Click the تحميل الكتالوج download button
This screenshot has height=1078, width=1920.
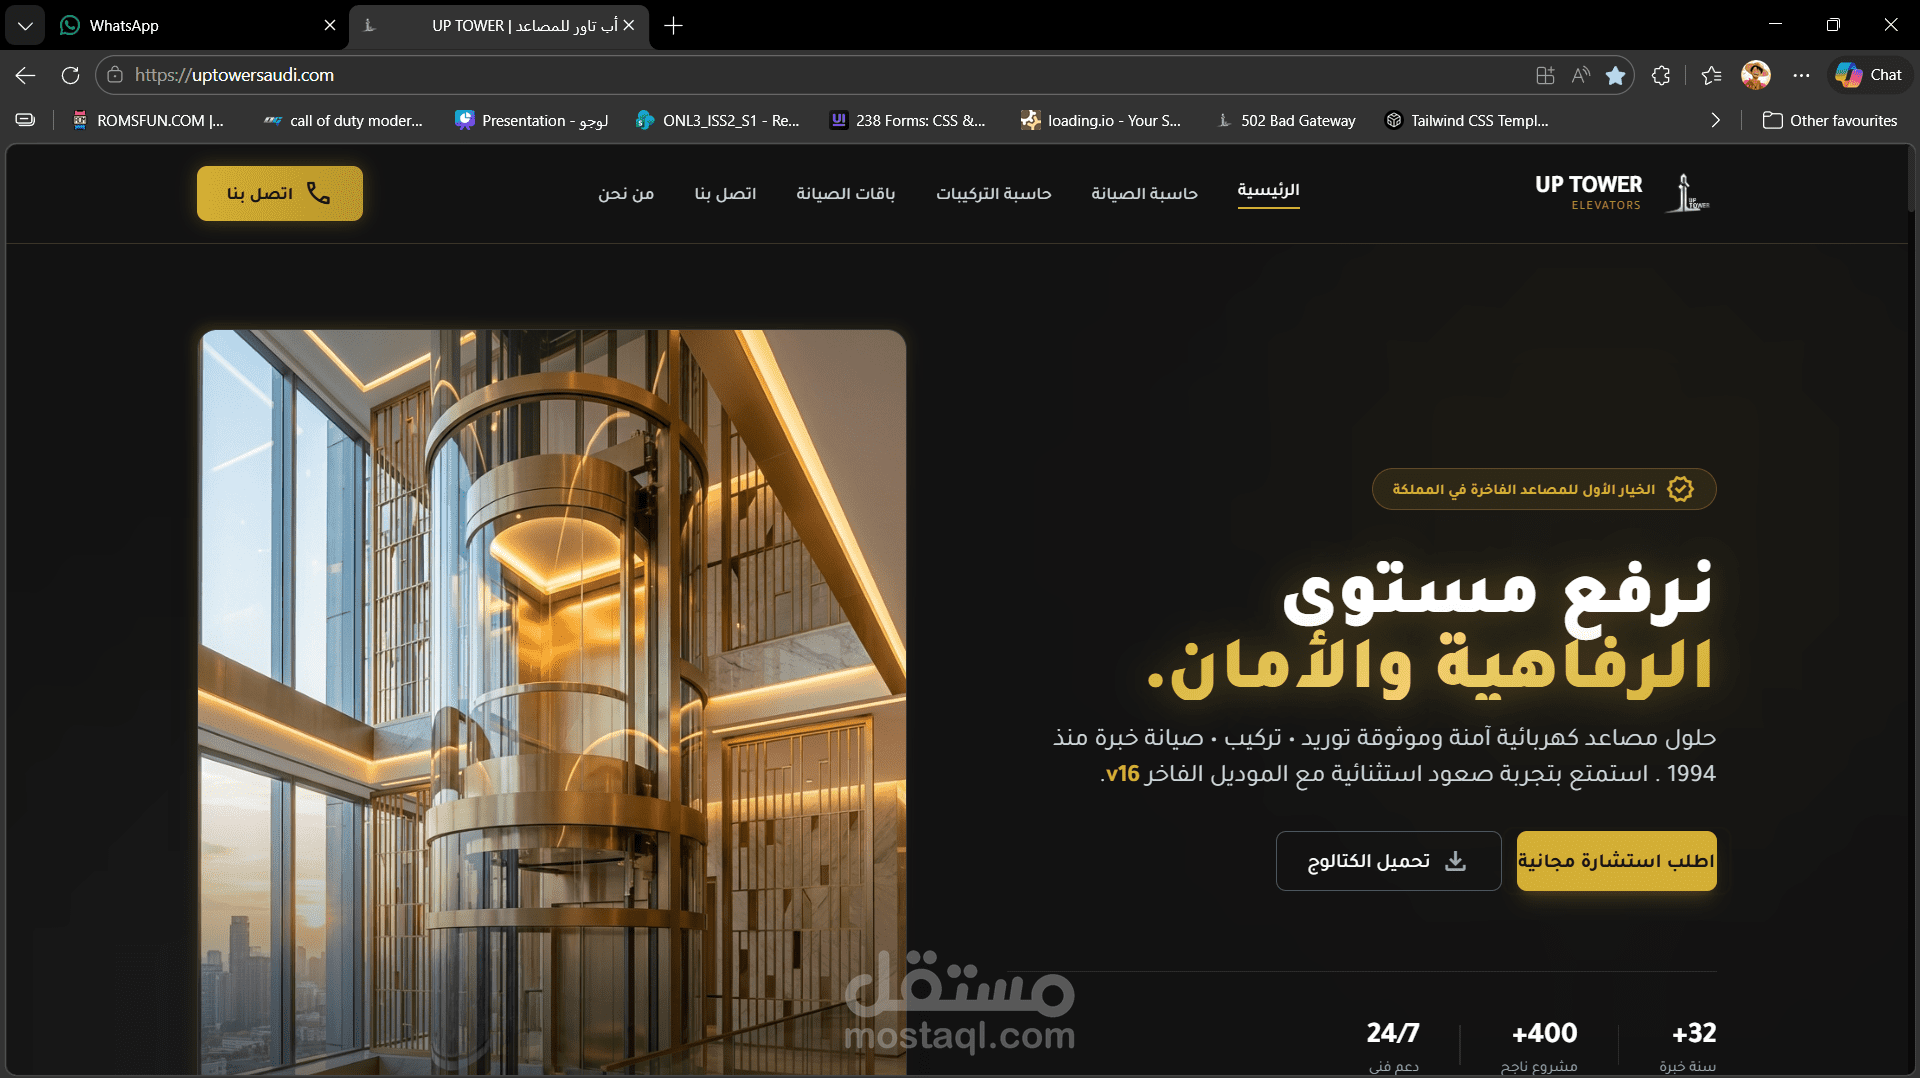(x=1388, y=860)
